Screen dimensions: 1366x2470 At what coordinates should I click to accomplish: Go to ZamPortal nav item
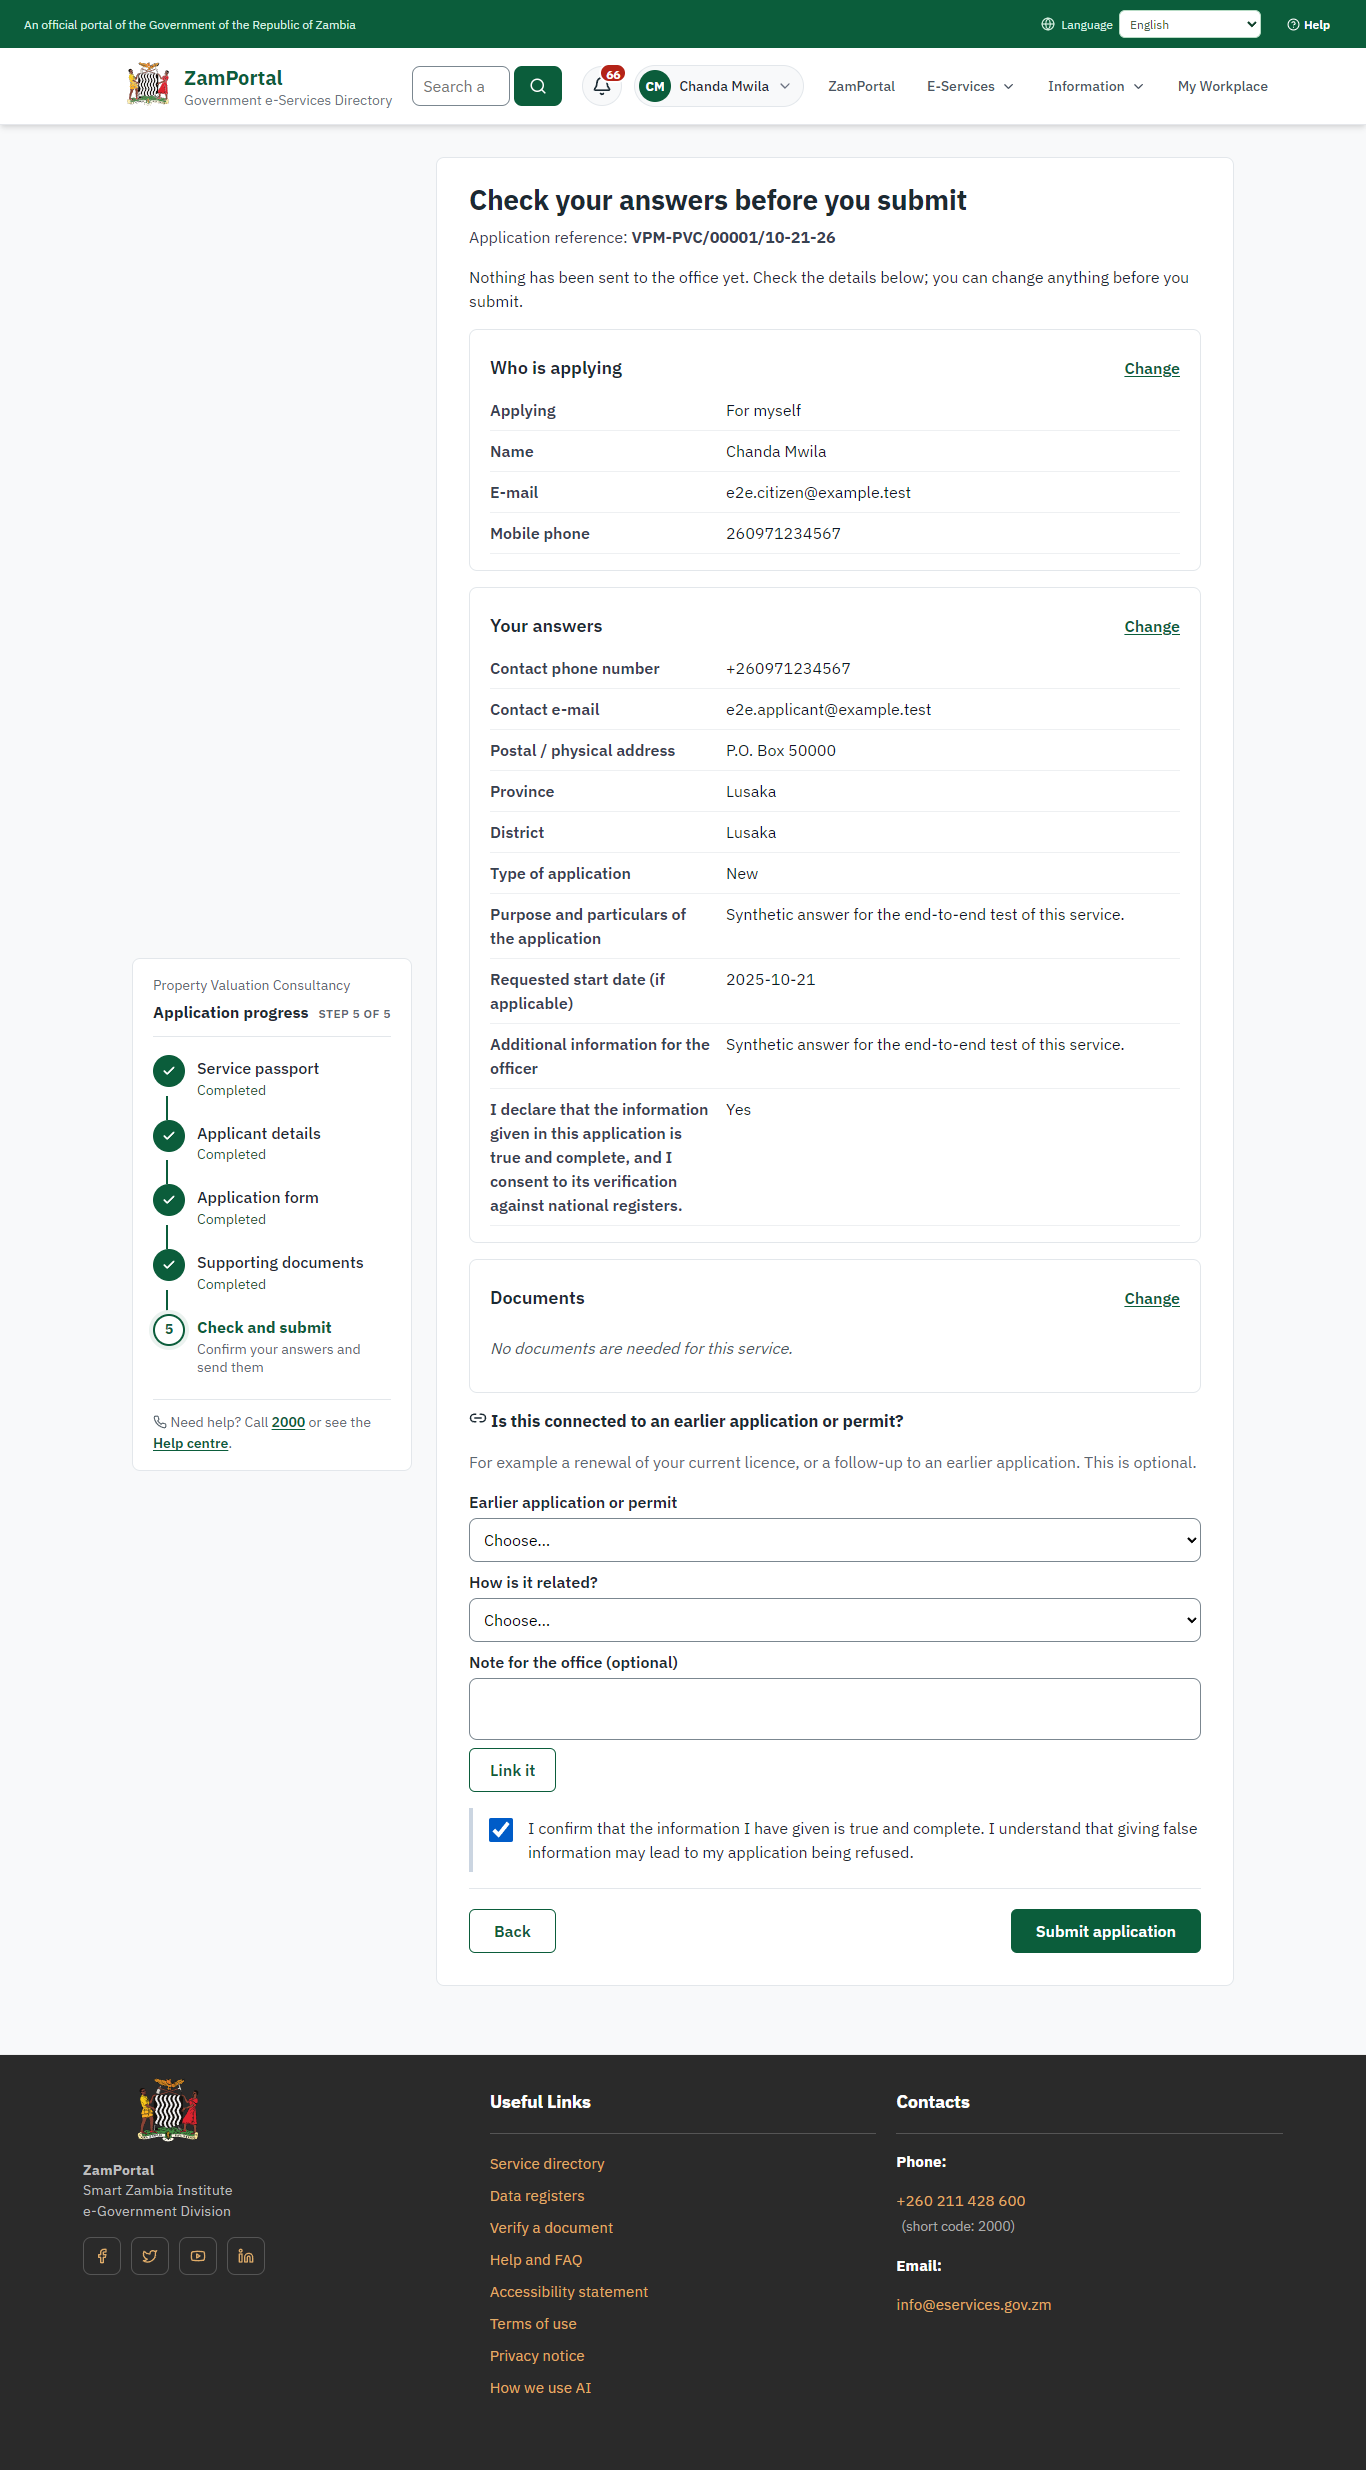click(861, 86)
